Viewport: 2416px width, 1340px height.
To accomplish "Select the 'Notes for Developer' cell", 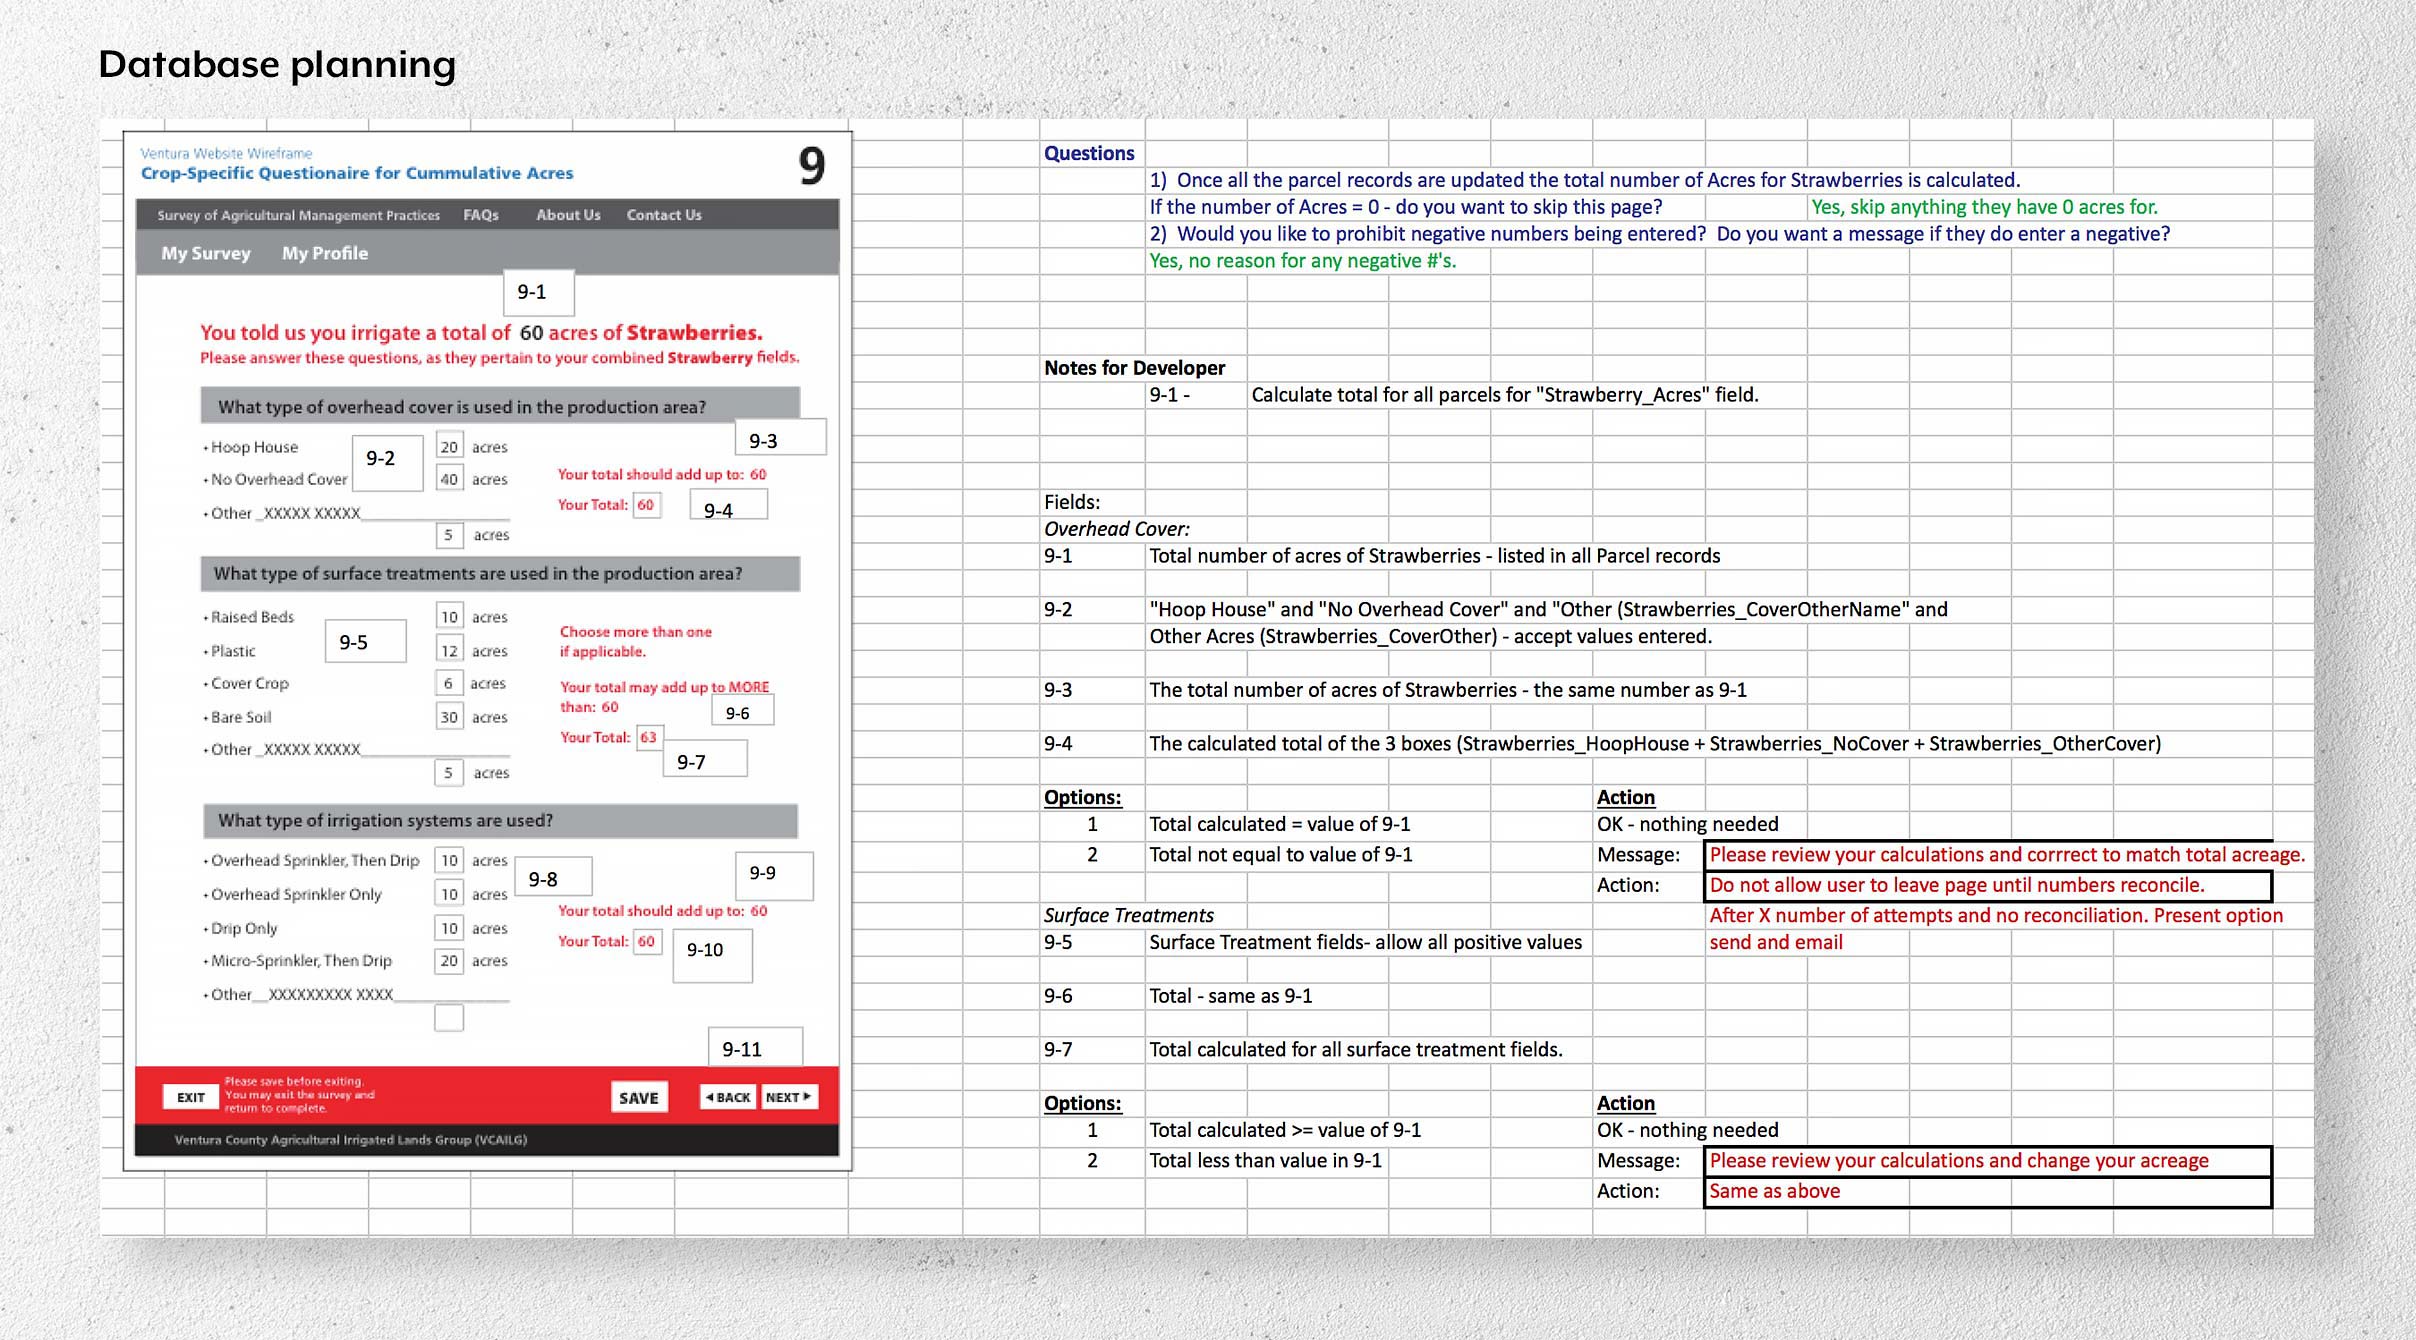I will (1134, 367).
